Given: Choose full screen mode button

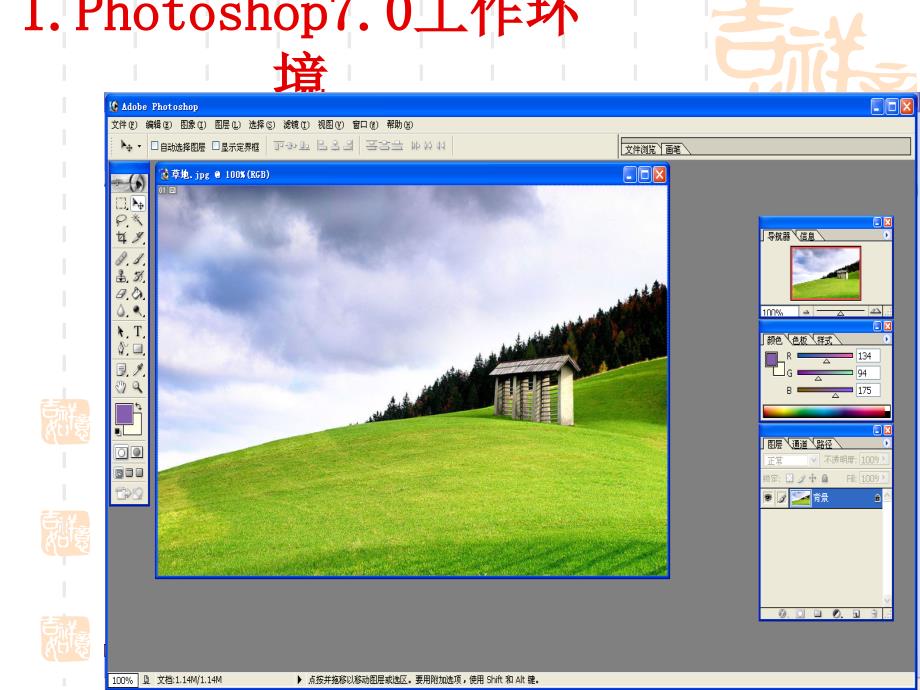Looking at the screenshot, I should [140, 473].
